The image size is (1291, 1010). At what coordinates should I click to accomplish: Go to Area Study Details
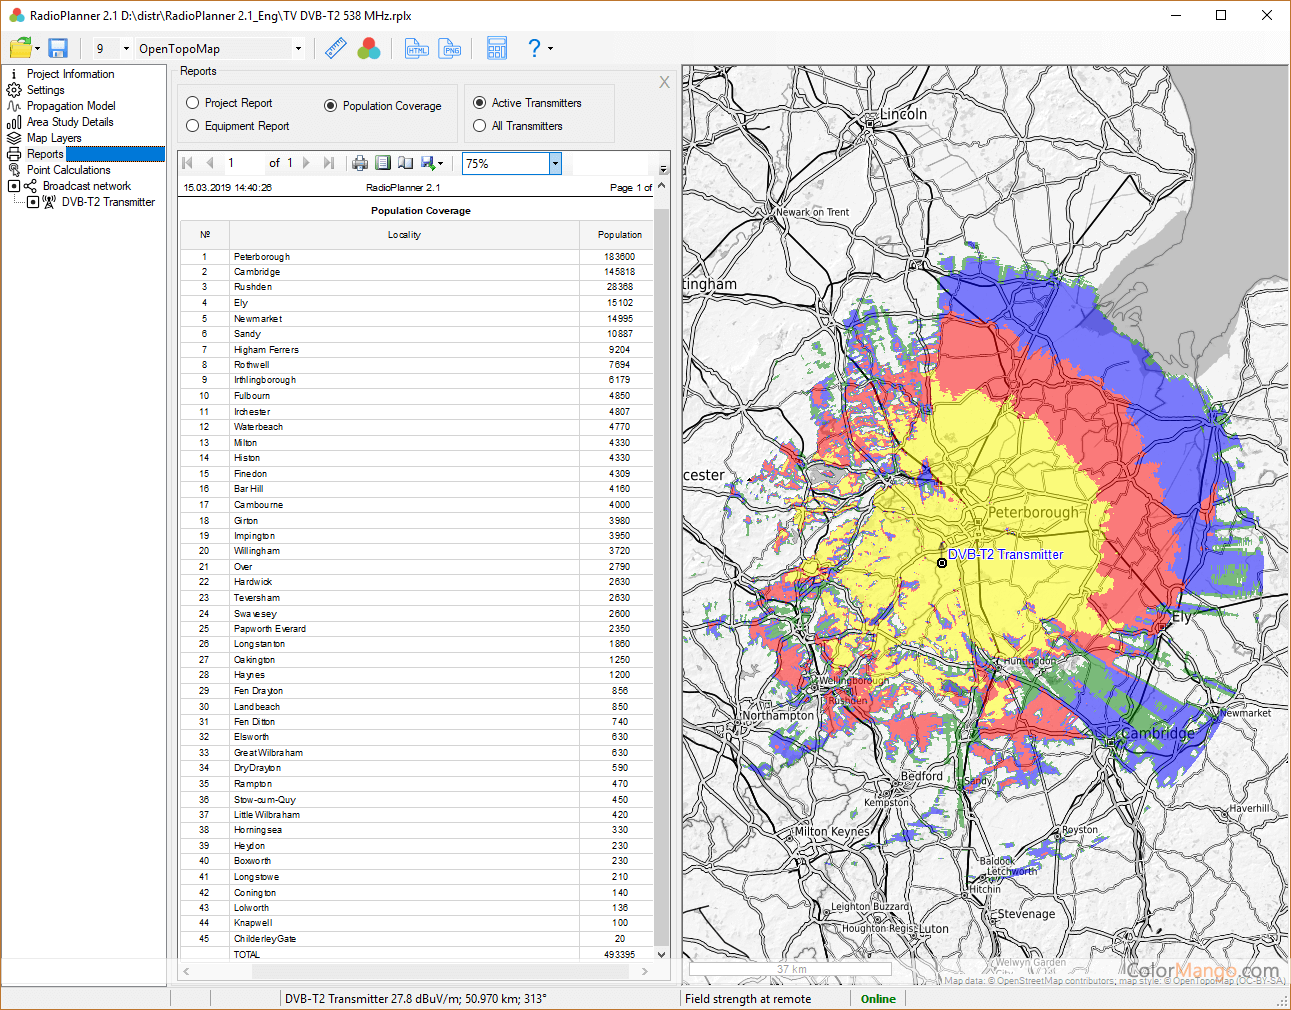click(70, 122)
